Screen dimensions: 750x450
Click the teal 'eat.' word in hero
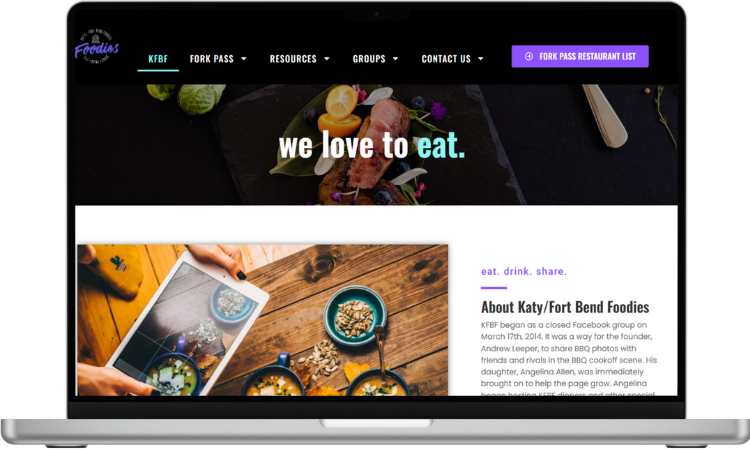coord(441,145)
